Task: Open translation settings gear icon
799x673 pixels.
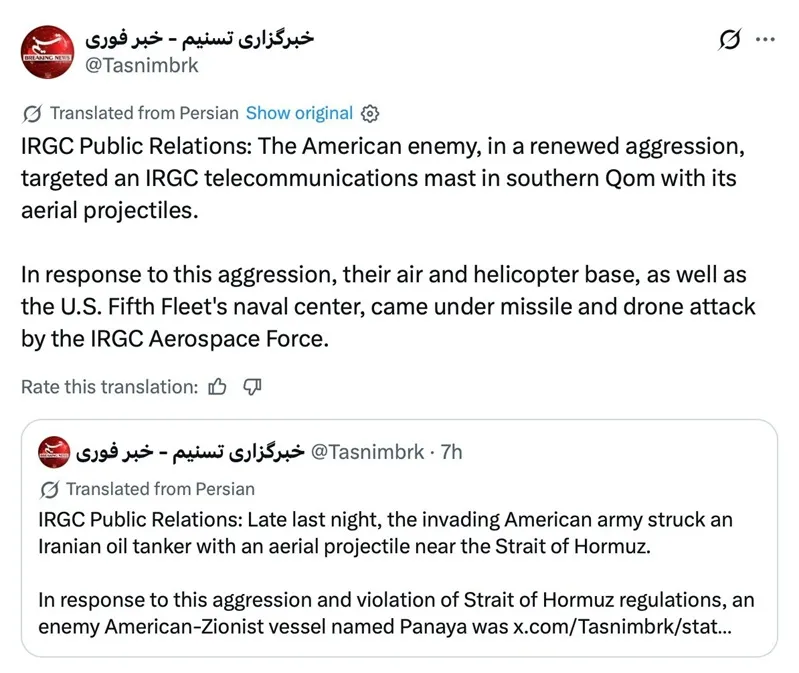Action: [x=370, y=114]
